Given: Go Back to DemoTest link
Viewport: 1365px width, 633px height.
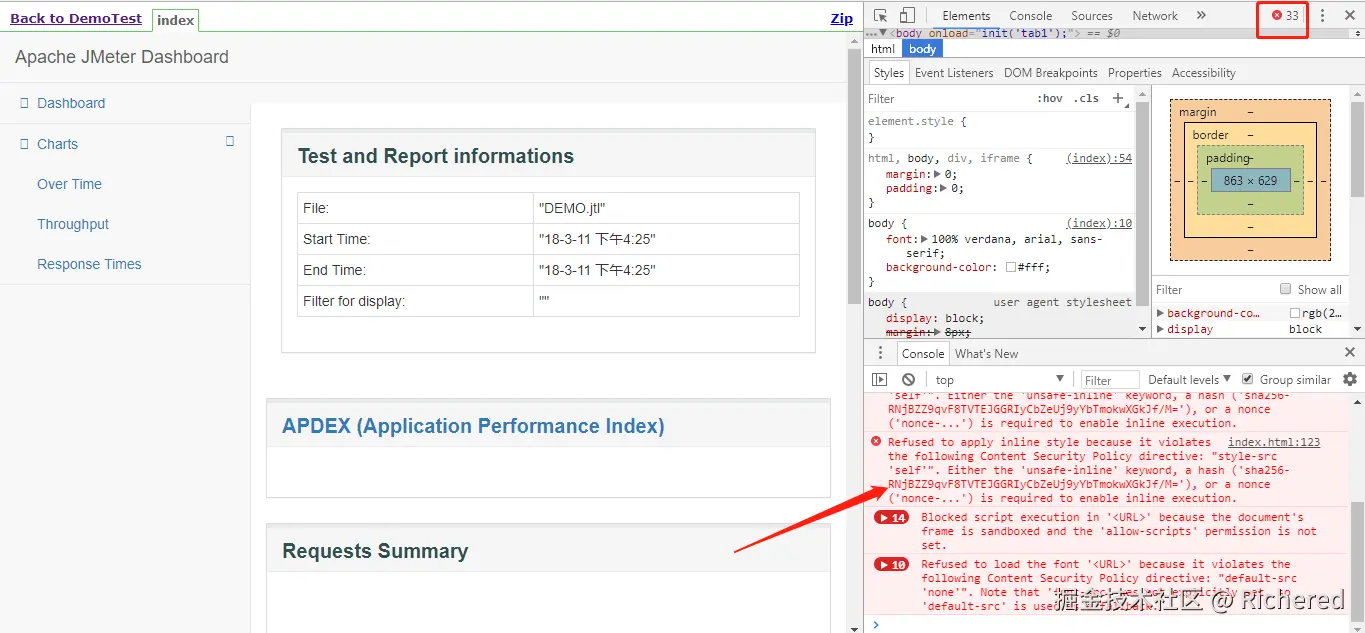Looking at the screenshot, I should point(77,18).
